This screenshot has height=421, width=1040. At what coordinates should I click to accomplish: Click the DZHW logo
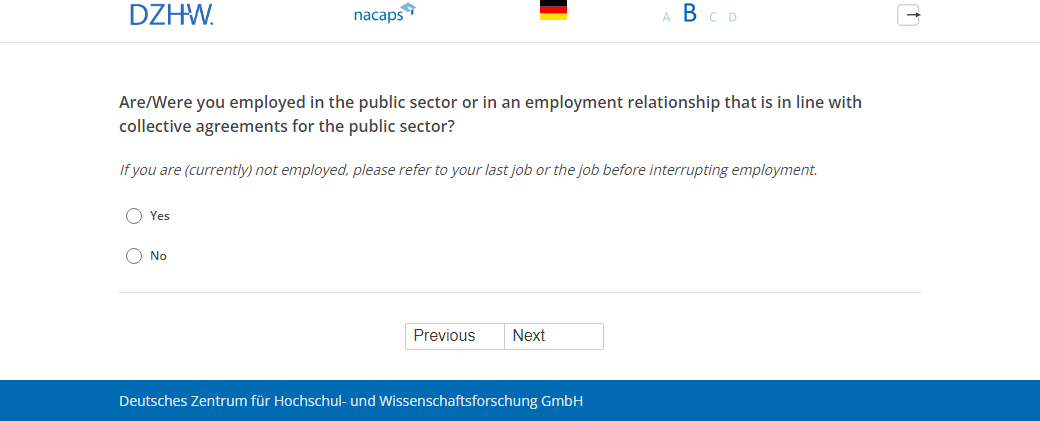[171, 14]
